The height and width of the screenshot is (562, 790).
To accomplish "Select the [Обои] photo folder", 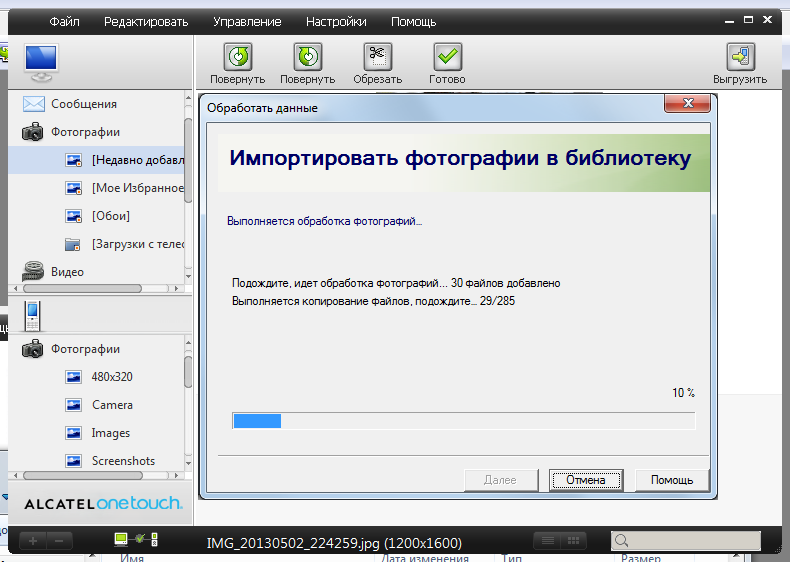I will [x=110, y=216].
